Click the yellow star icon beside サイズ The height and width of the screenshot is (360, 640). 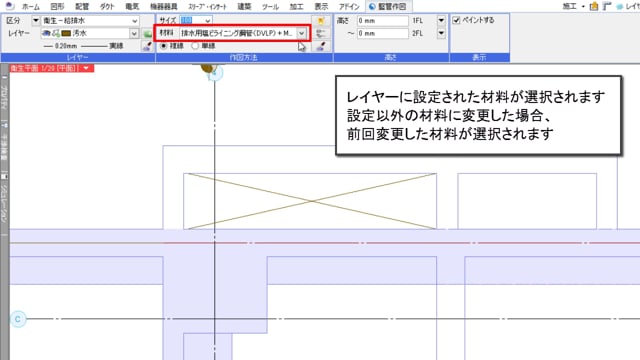coord(321,20)
